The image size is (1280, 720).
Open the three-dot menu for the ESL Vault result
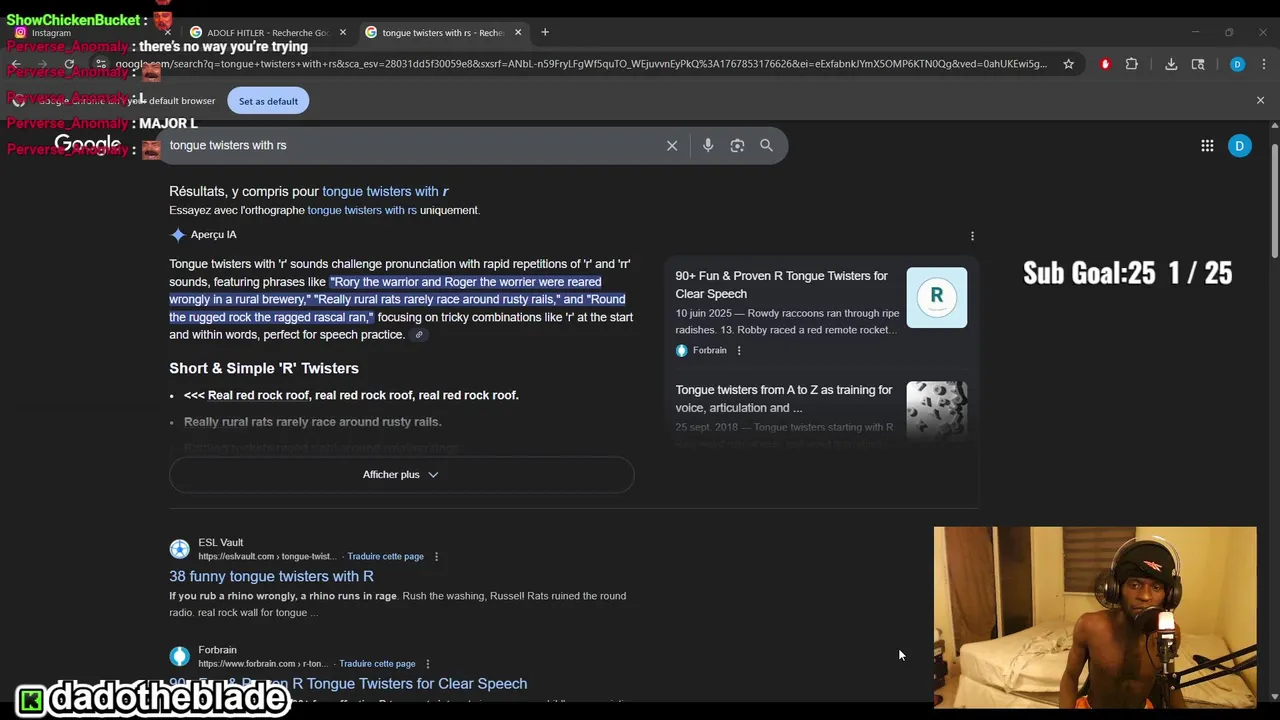pos(436,556)
